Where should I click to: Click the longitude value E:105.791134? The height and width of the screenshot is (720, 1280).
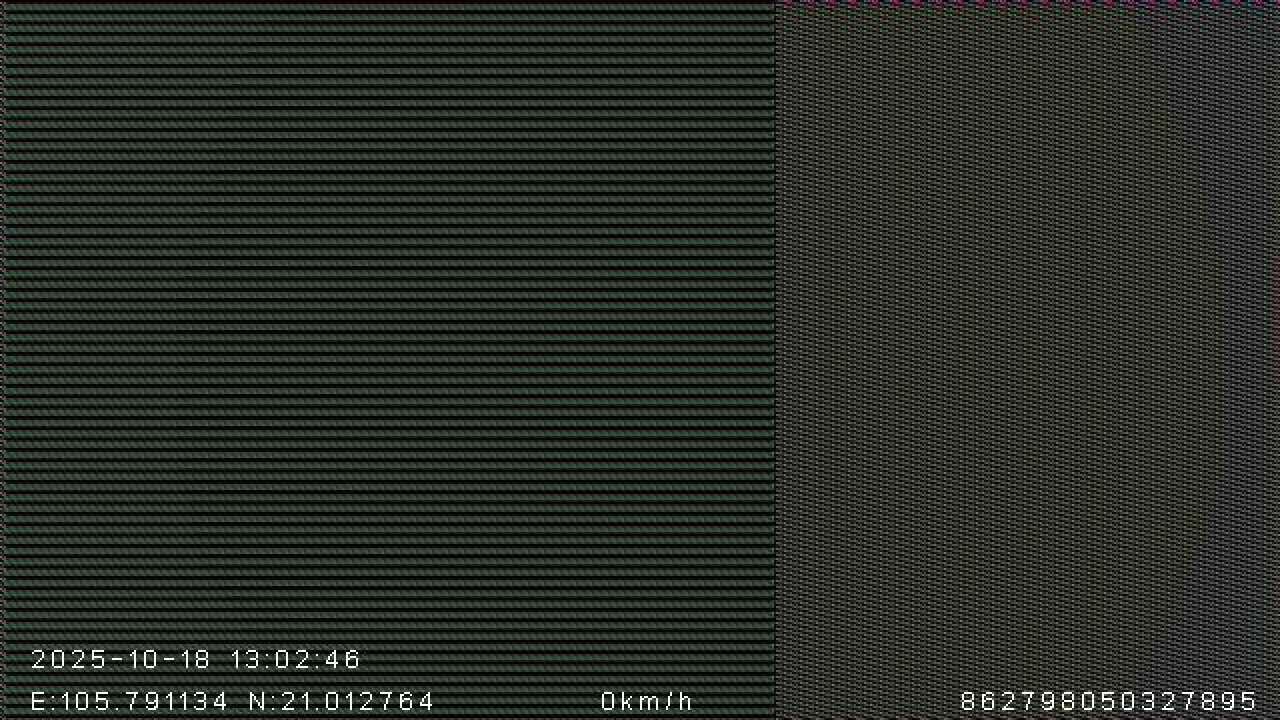[x=130, y=702]
